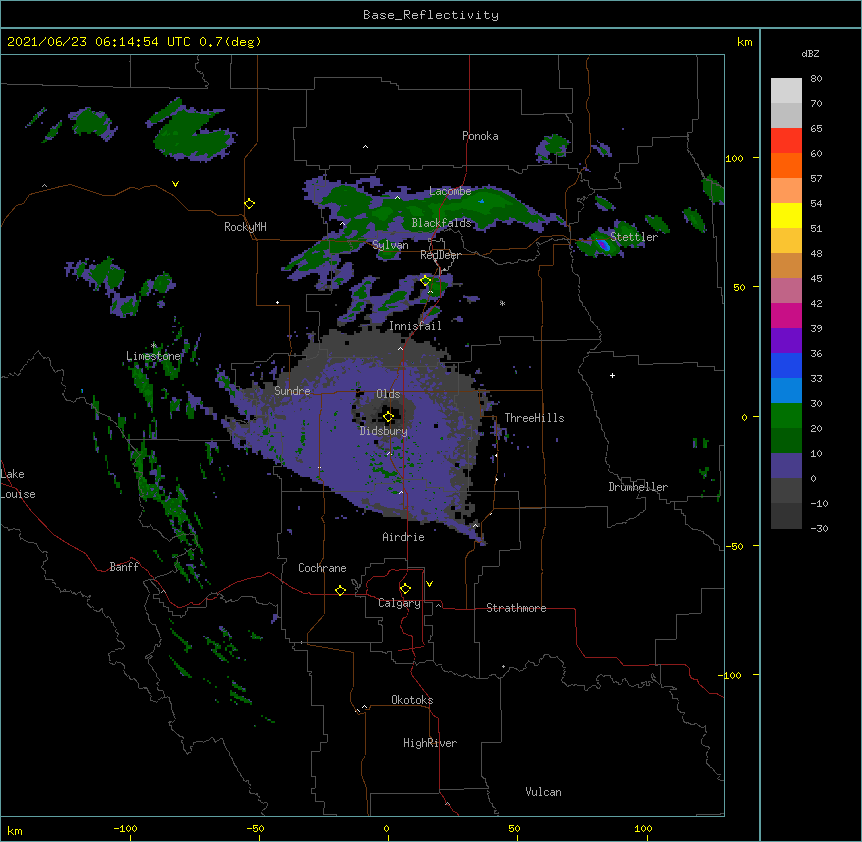Click the Airdrie label
862x842 pixels.
click(403, 537)
